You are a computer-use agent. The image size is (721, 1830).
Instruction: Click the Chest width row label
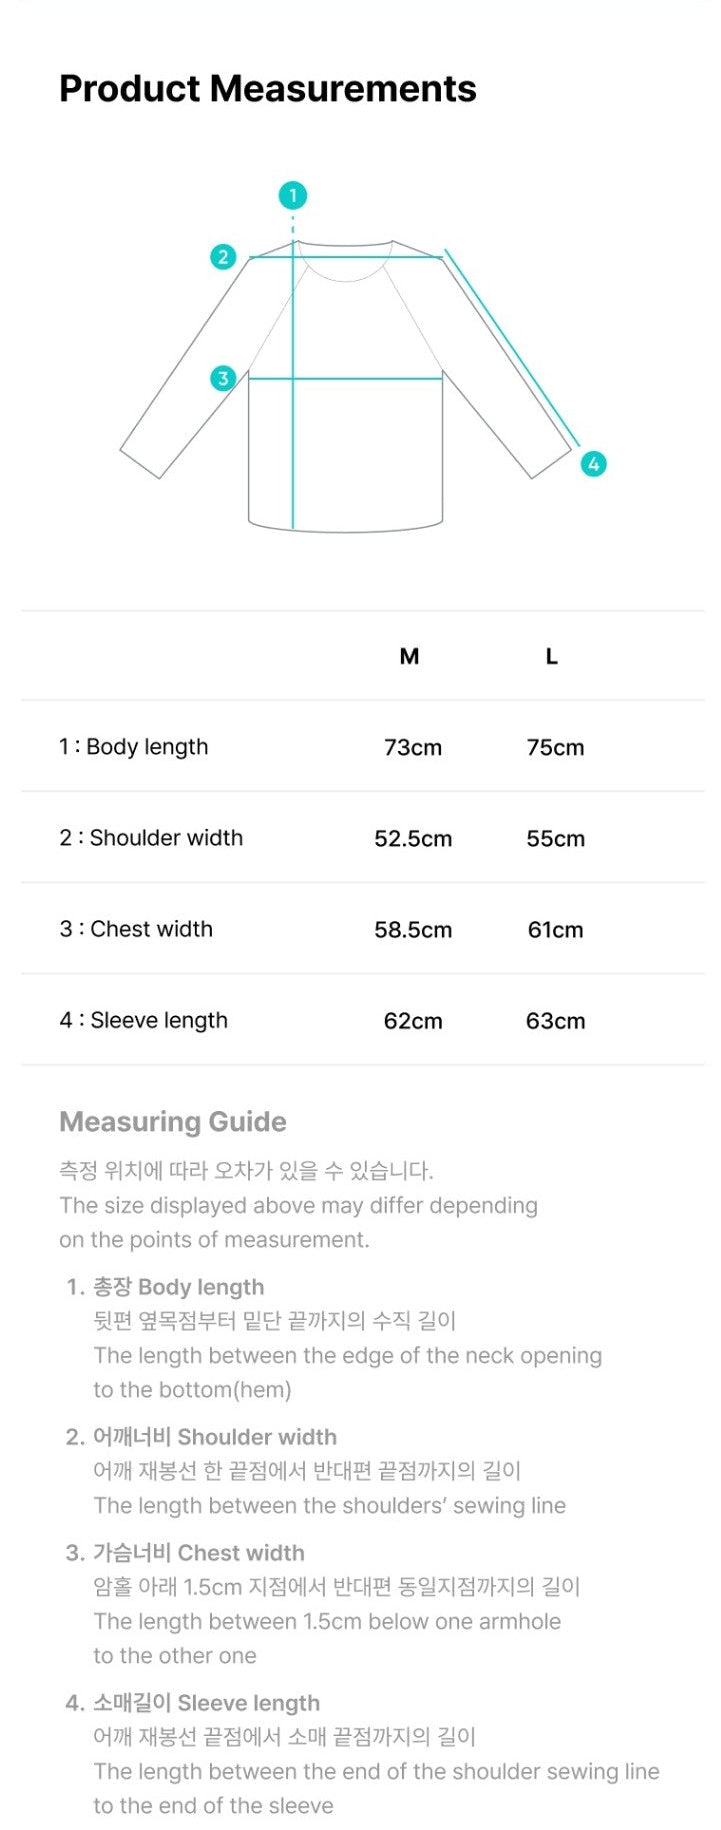pos(136,929)
